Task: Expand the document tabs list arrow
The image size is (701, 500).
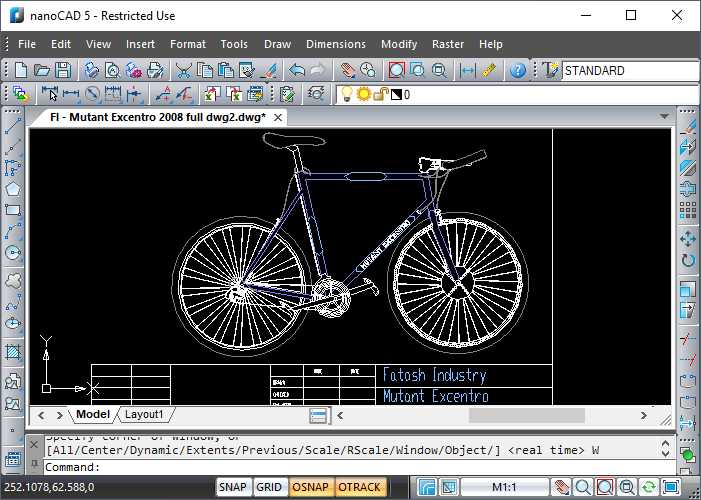Action: tap(664, 117)
